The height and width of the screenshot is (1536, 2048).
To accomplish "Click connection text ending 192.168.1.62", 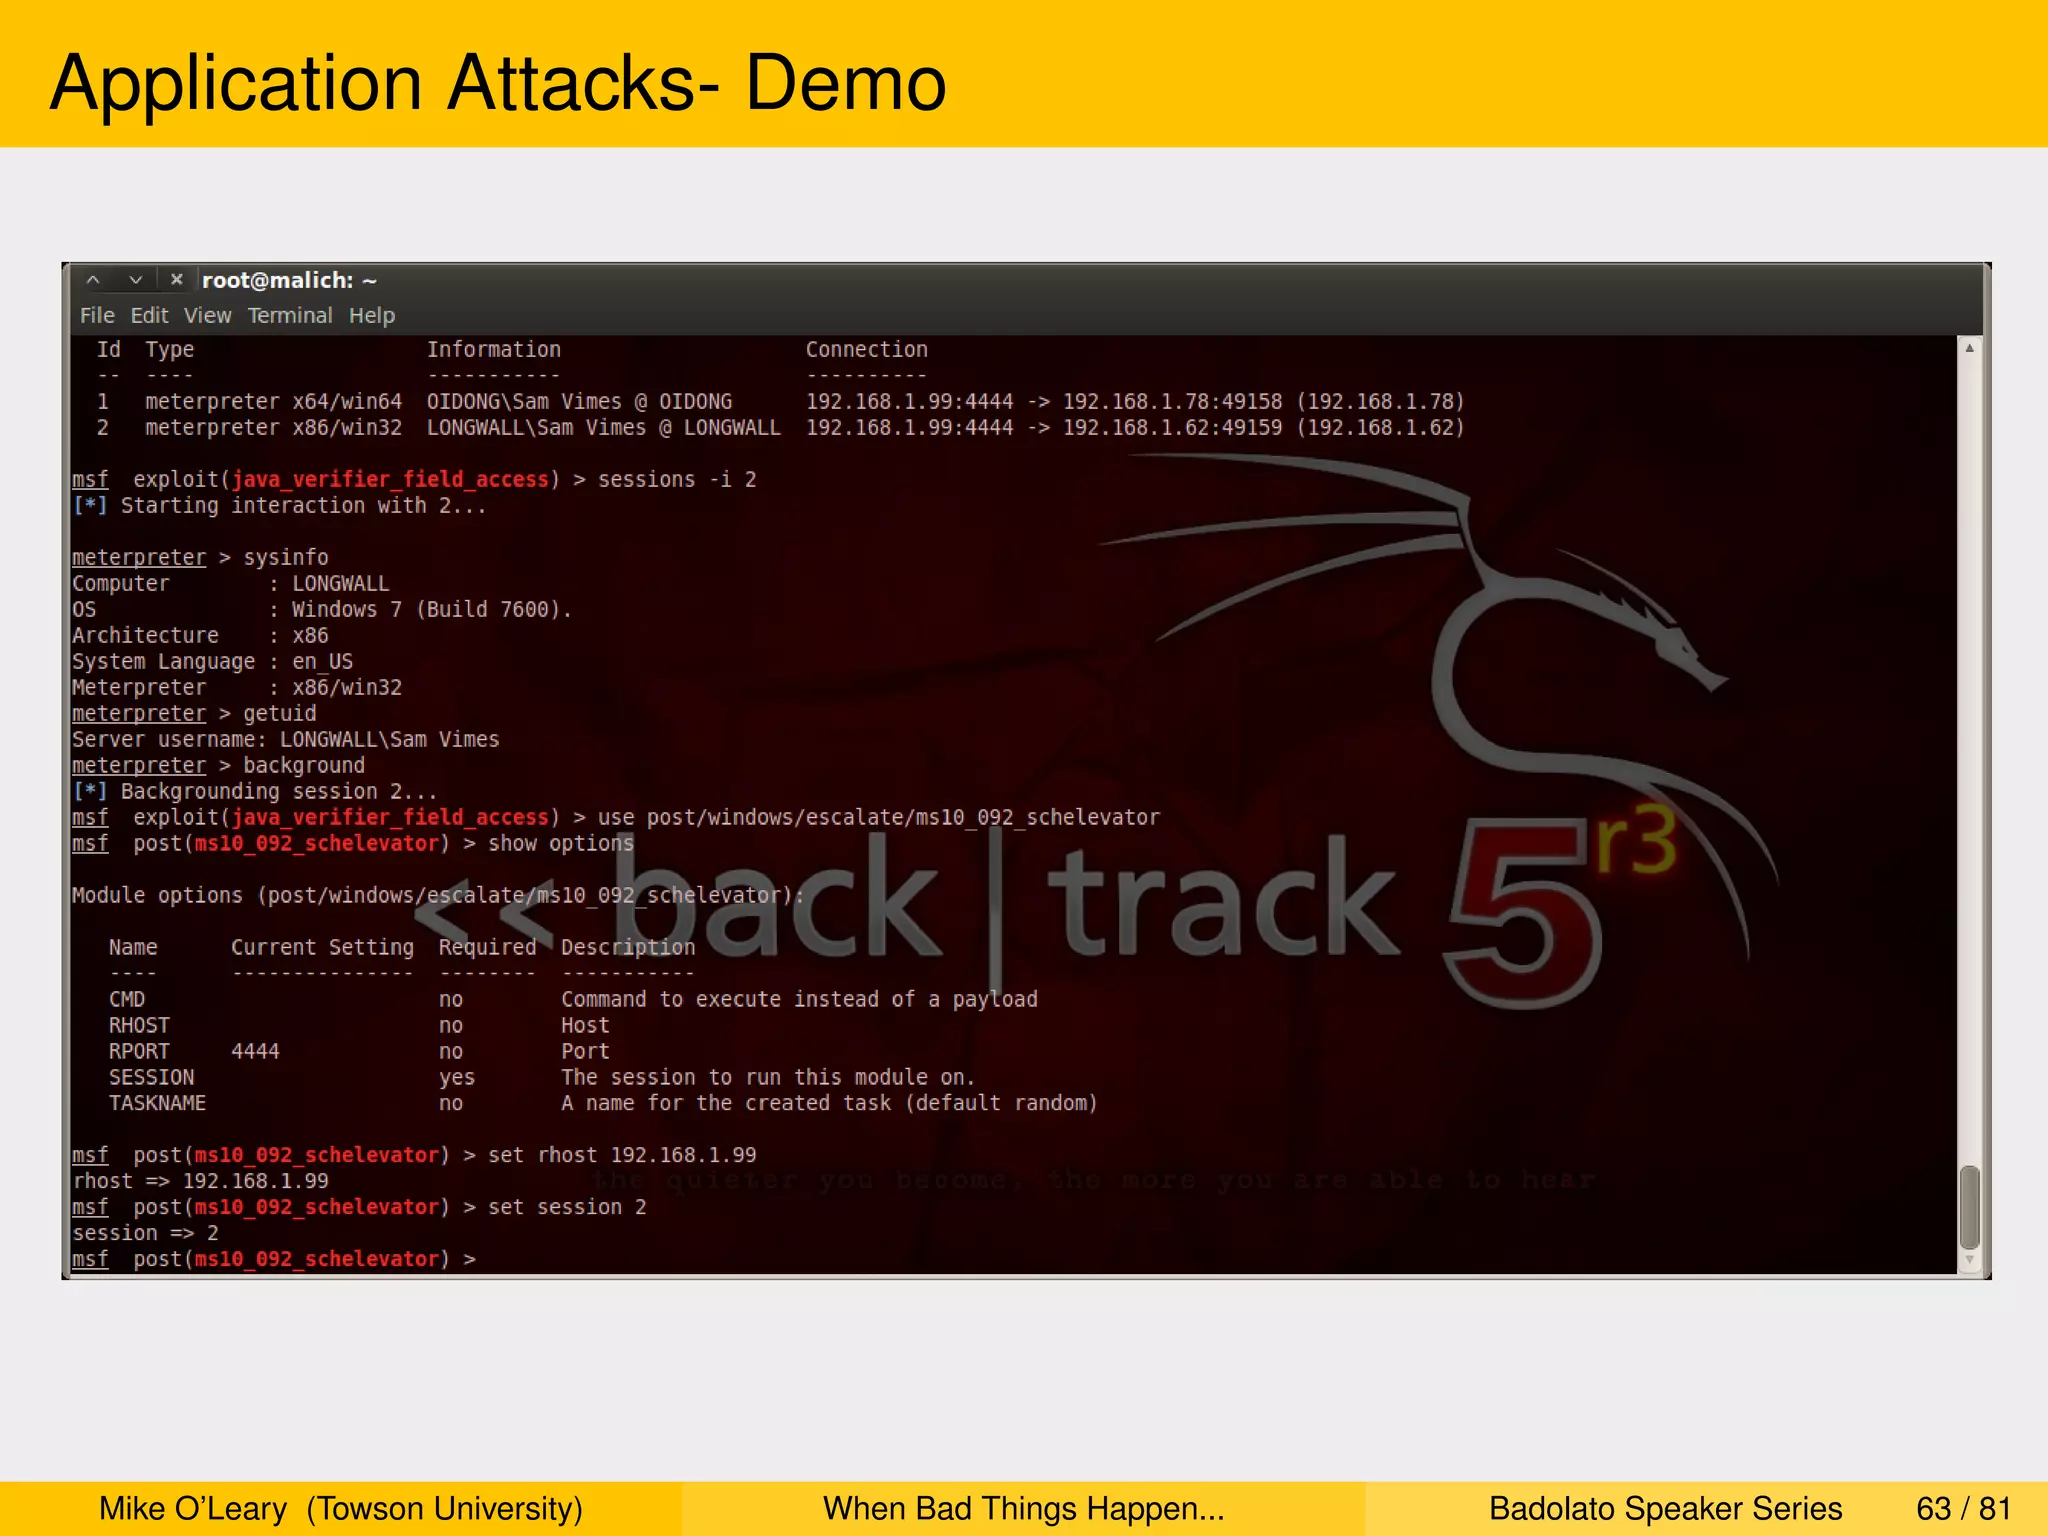I will click(1135, 428).
